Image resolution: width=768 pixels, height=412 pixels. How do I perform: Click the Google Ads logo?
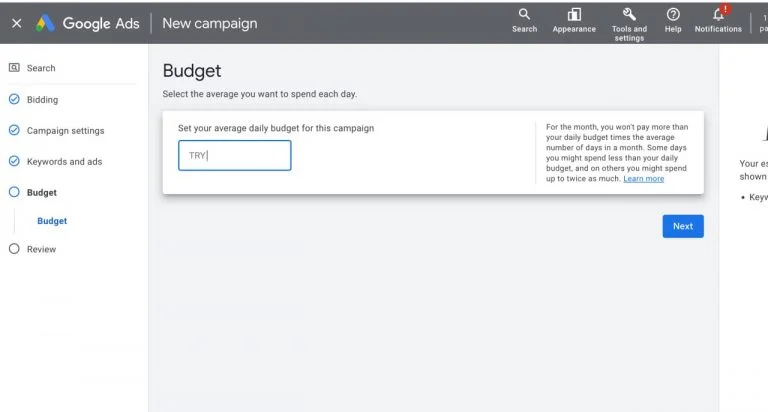click(45, 23)
